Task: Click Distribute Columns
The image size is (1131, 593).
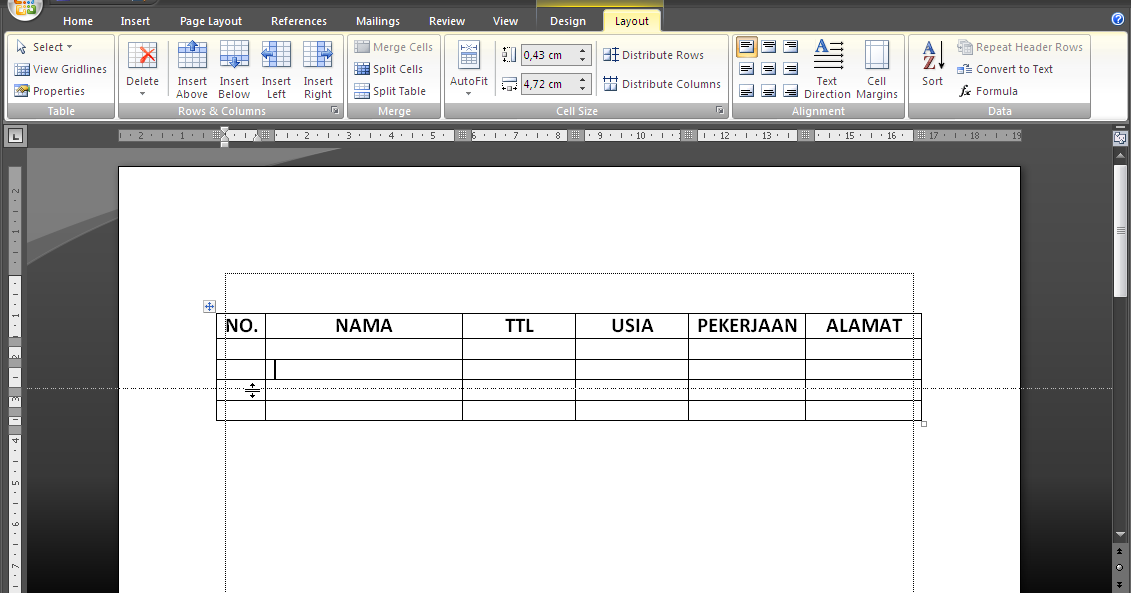Action: click(662, 84)
